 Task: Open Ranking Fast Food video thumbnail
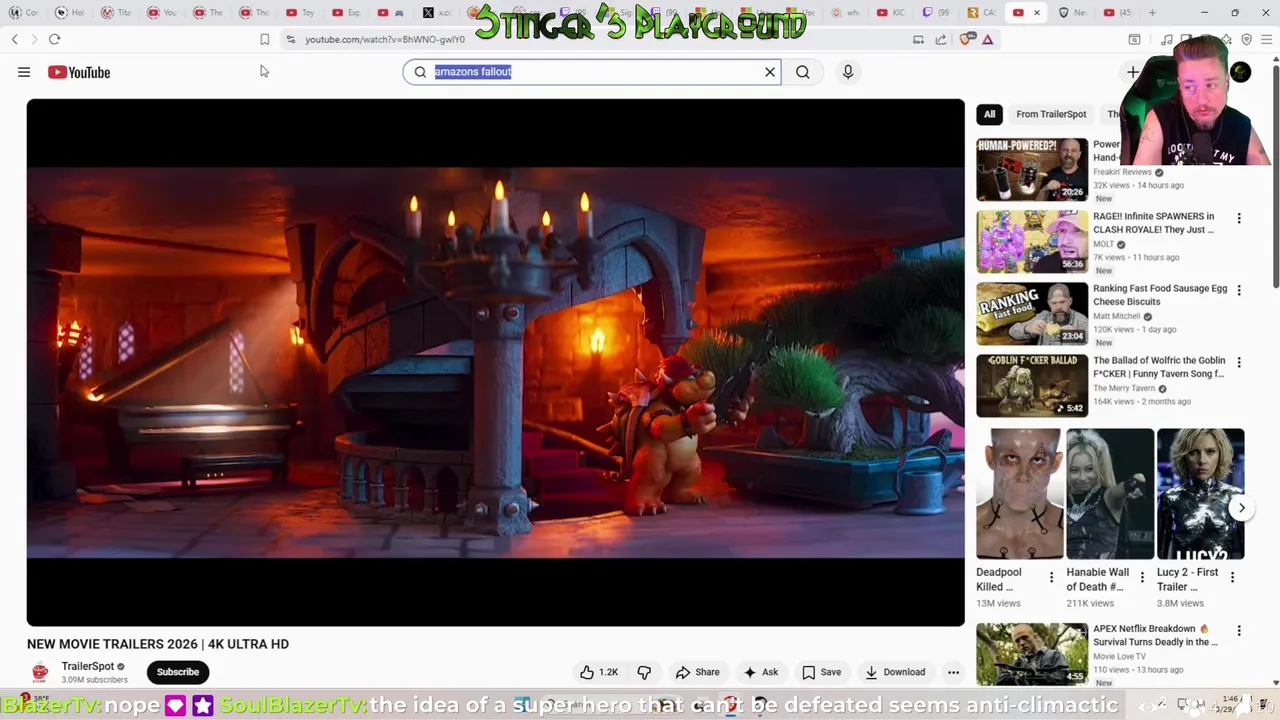coord(1031,313)
